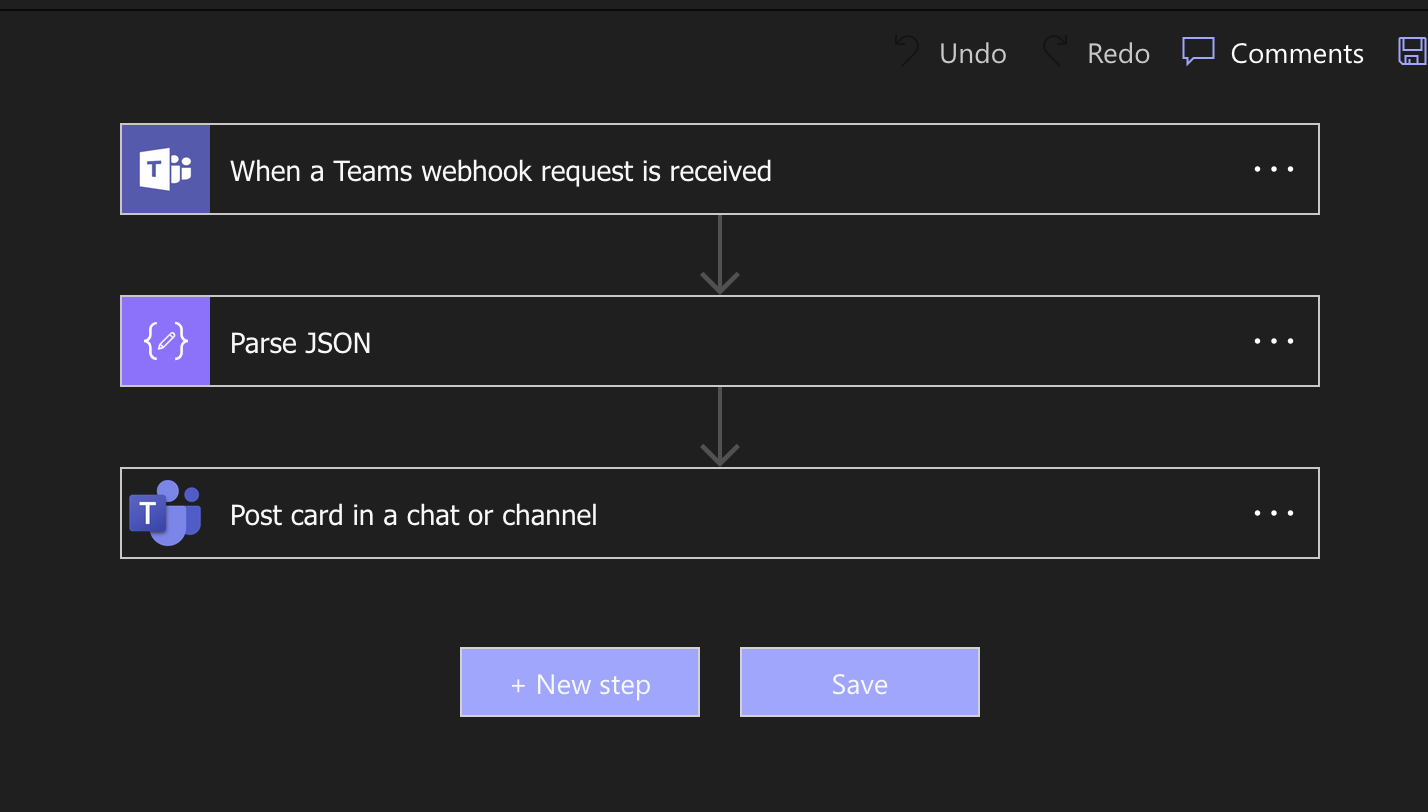The image size is (1428, 812).
Task: Click the Redo arrow icon
Action: pos(1055,52)
